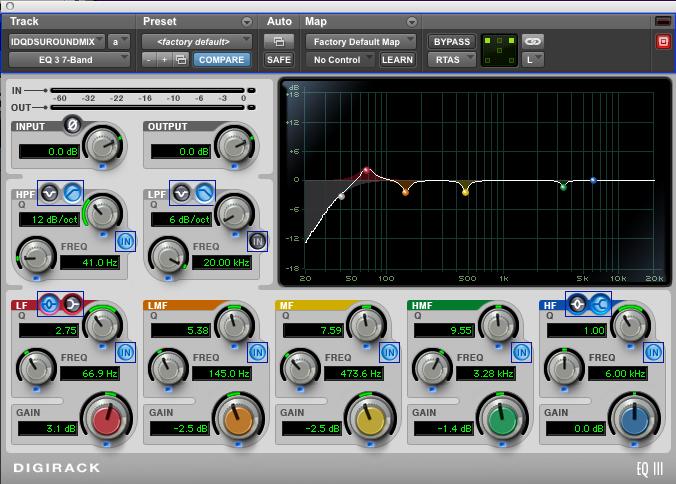
Task: Toggle the HF band IN button
Action: (x=653, y=353)
